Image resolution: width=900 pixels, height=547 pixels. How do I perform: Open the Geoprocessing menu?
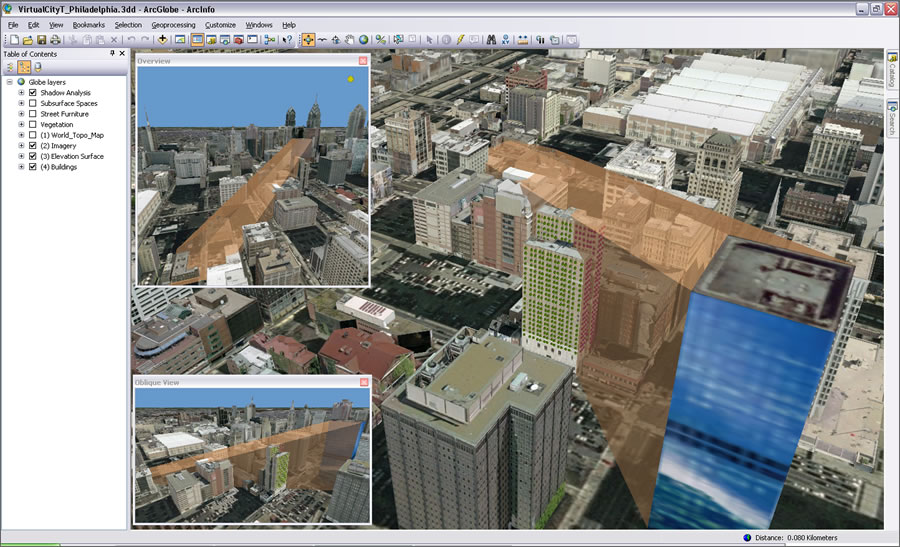pos(173,25)
